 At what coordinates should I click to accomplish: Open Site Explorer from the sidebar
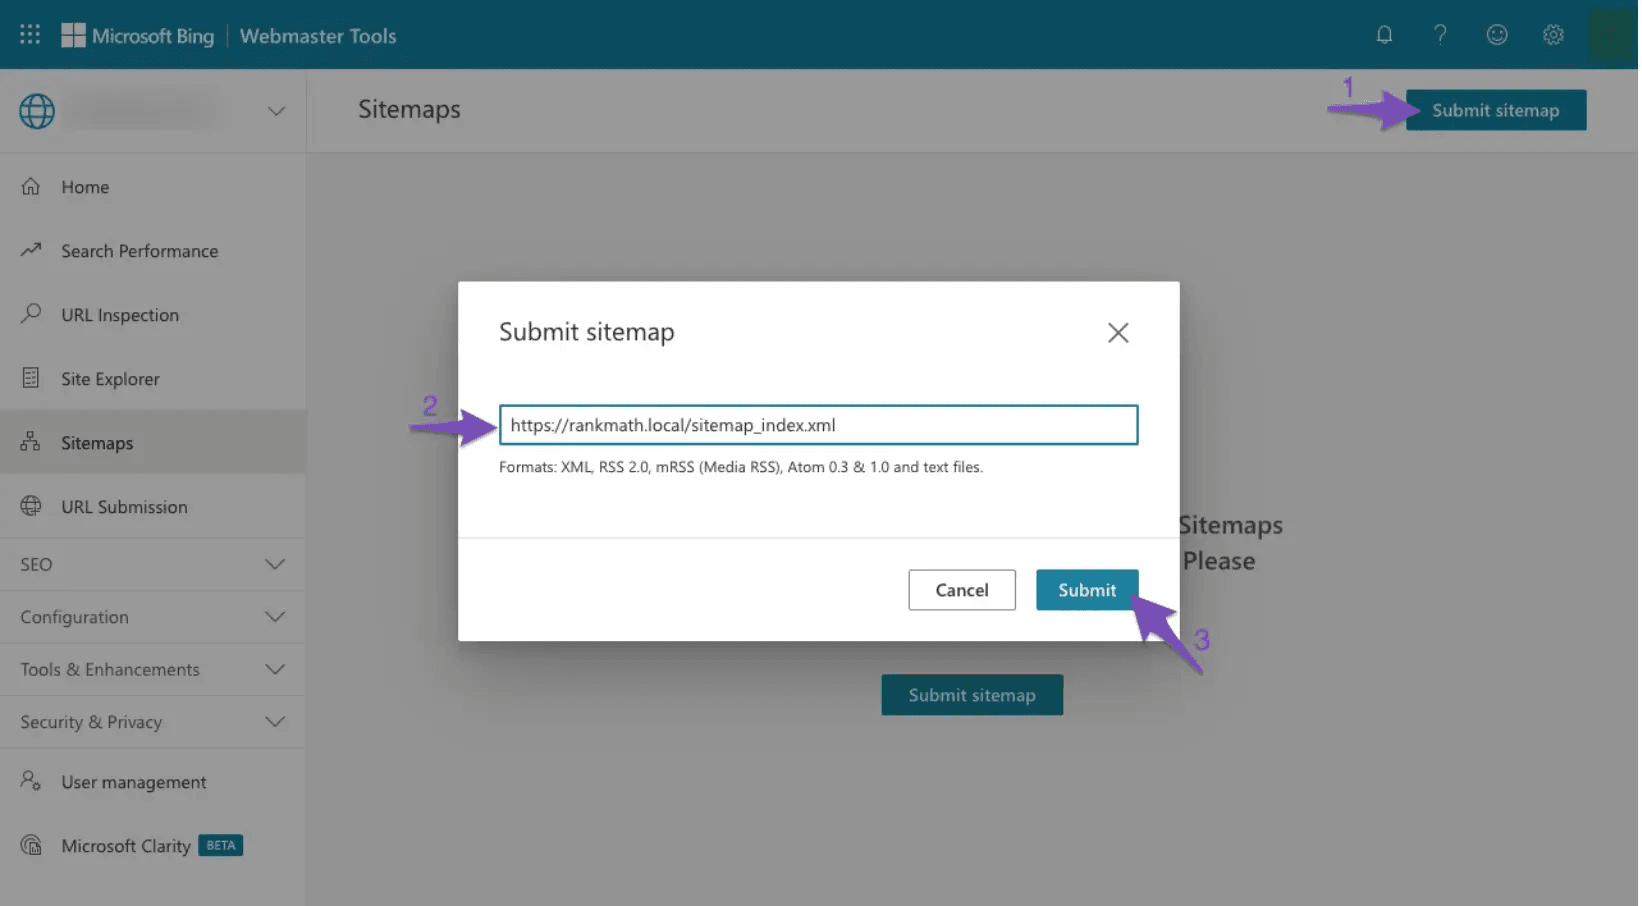point(110,378)
